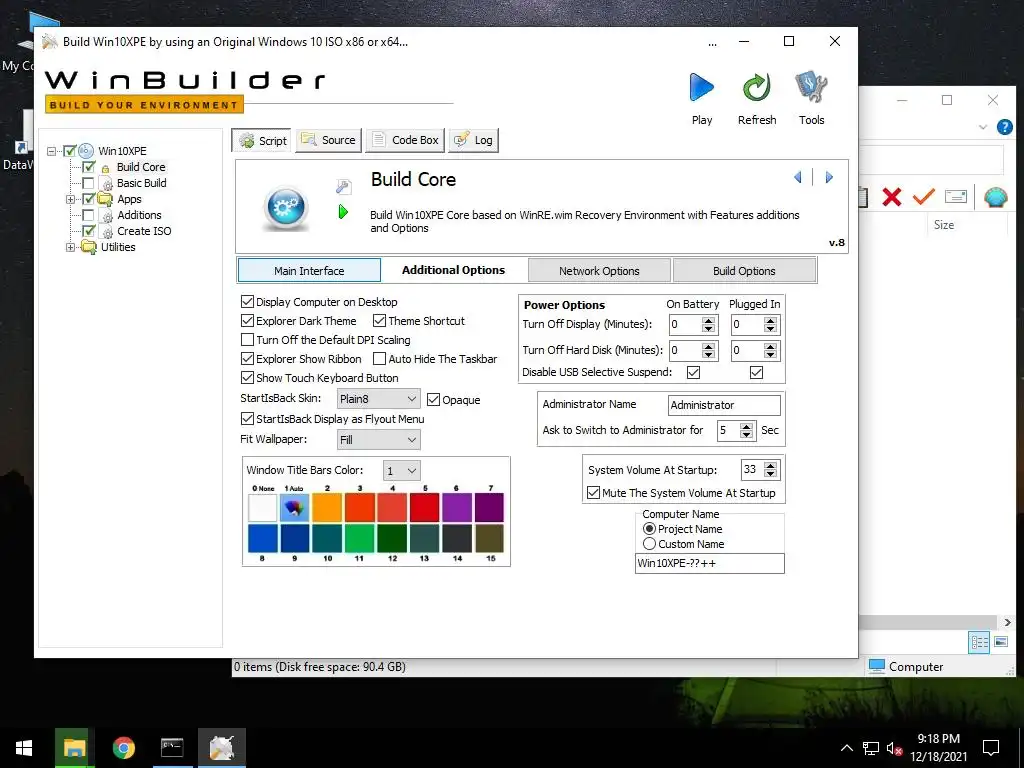Open the Tools icon
Viewport: 1024px width, 768px height.
(811, 88)
